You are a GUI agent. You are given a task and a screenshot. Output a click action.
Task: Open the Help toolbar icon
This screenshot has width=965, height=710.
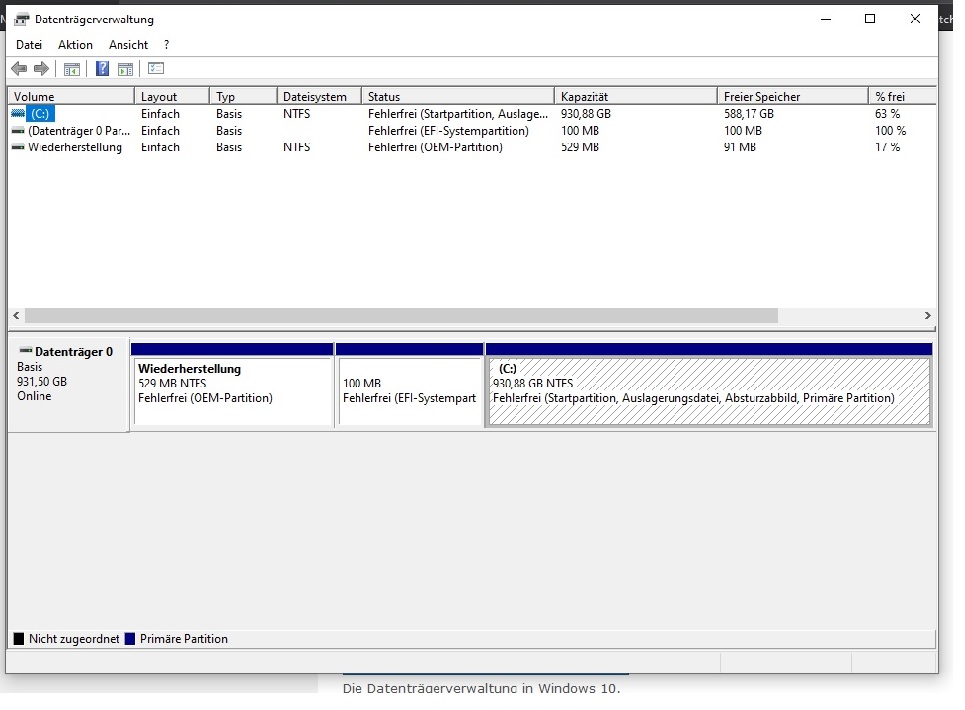(x=102, y=69)
